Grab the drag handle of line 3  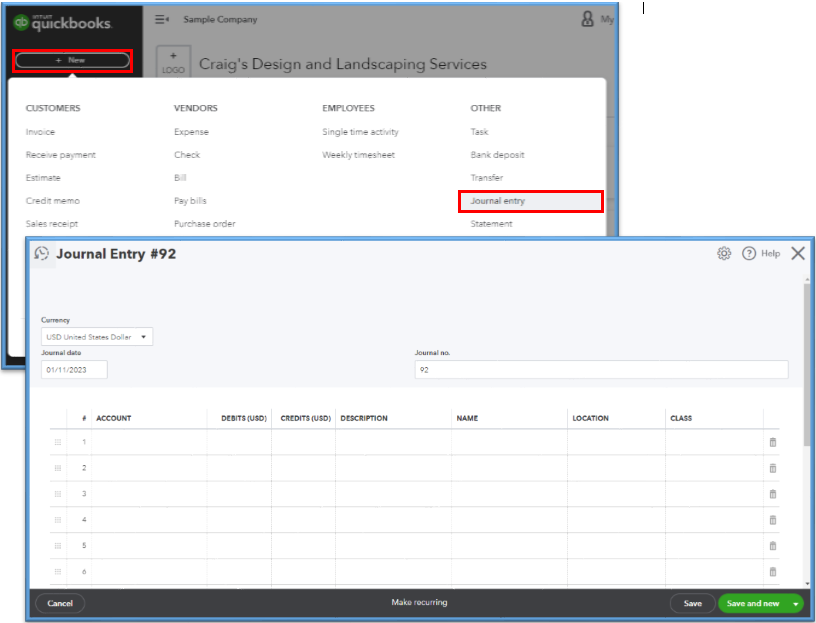pos(58,494)
